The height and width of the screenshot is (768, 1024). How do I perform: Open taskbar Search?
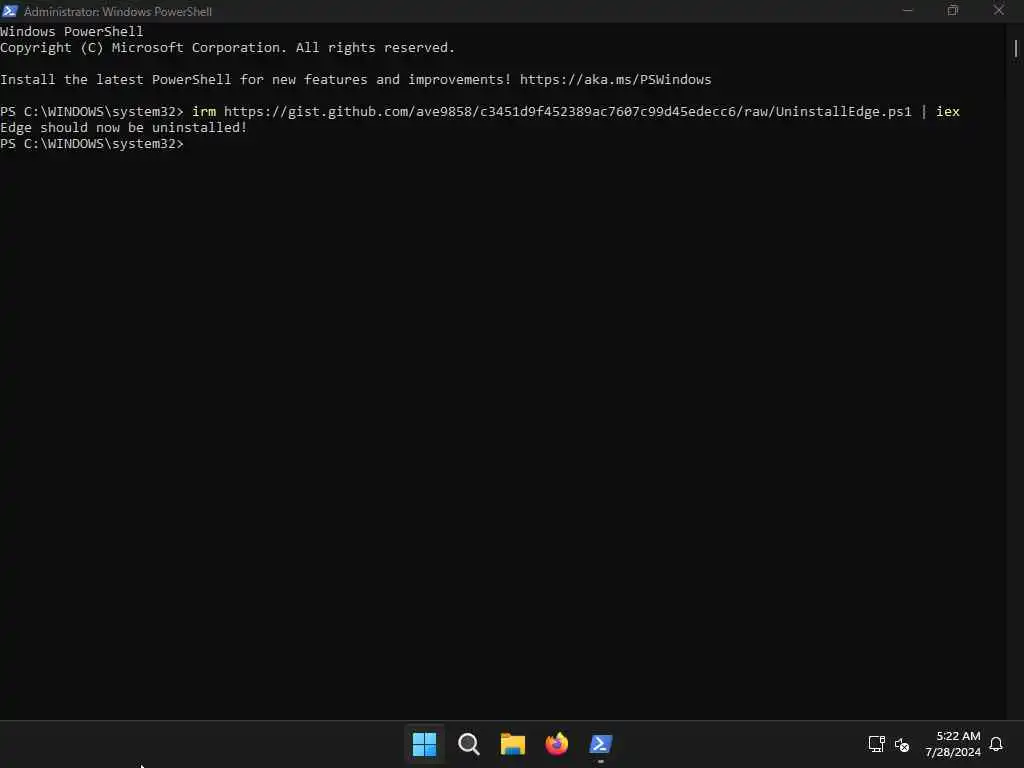(468, 744)
